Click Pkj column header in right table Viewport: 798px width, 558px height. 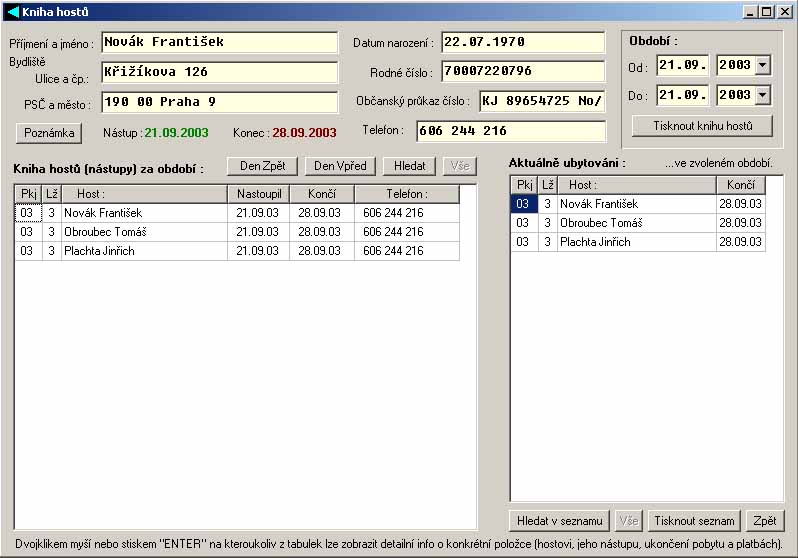coord(524,185)
